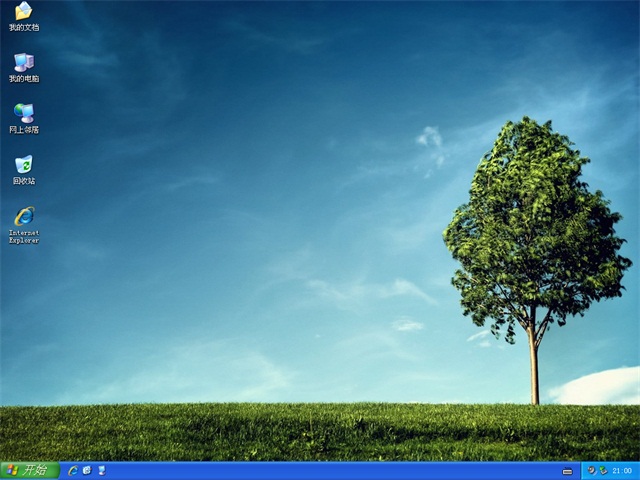Click the 我的电脑 text label
Image resolution: width=640 pixels, height=480 pixels.
coord(24,79)
